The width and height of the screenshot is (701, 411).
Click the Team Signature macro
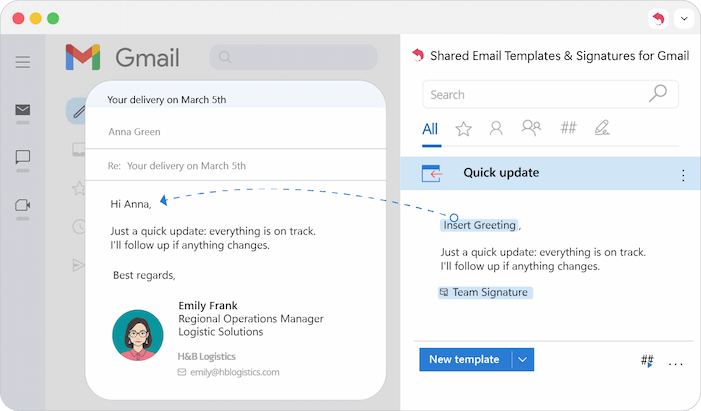486,292
